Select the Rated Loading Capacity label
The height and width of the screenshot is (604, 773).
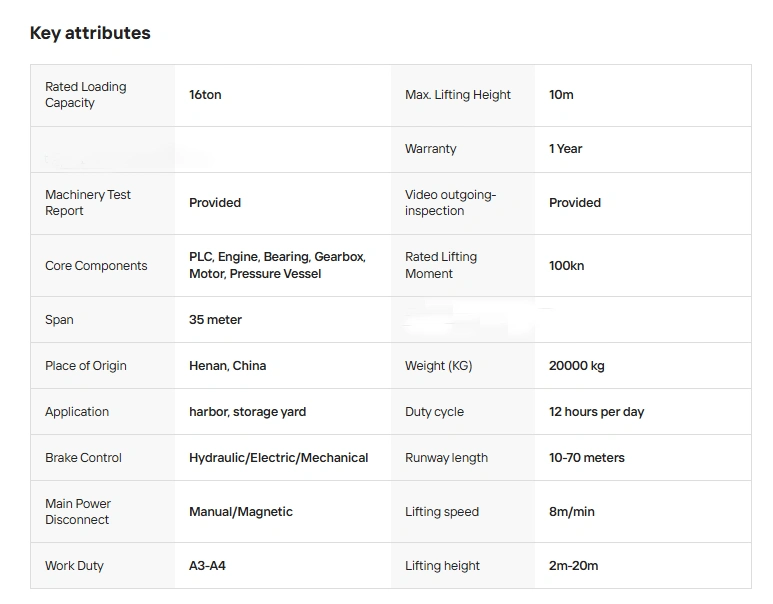pos(86,95)
